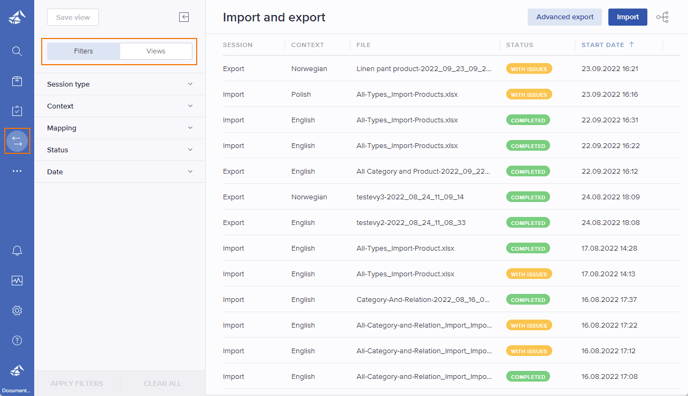Click start date 16.08.2022 17:22
Screen dimensions: 688x396
(x=609, y=325)
